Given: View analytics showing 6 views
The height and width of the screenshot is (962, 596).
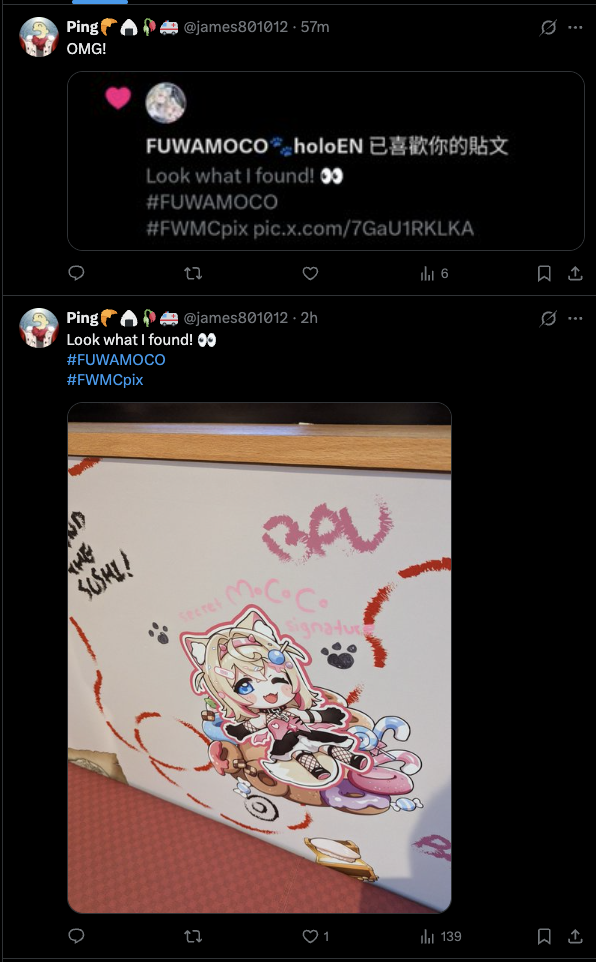Looking at the screenshot, I should (435, 274).
